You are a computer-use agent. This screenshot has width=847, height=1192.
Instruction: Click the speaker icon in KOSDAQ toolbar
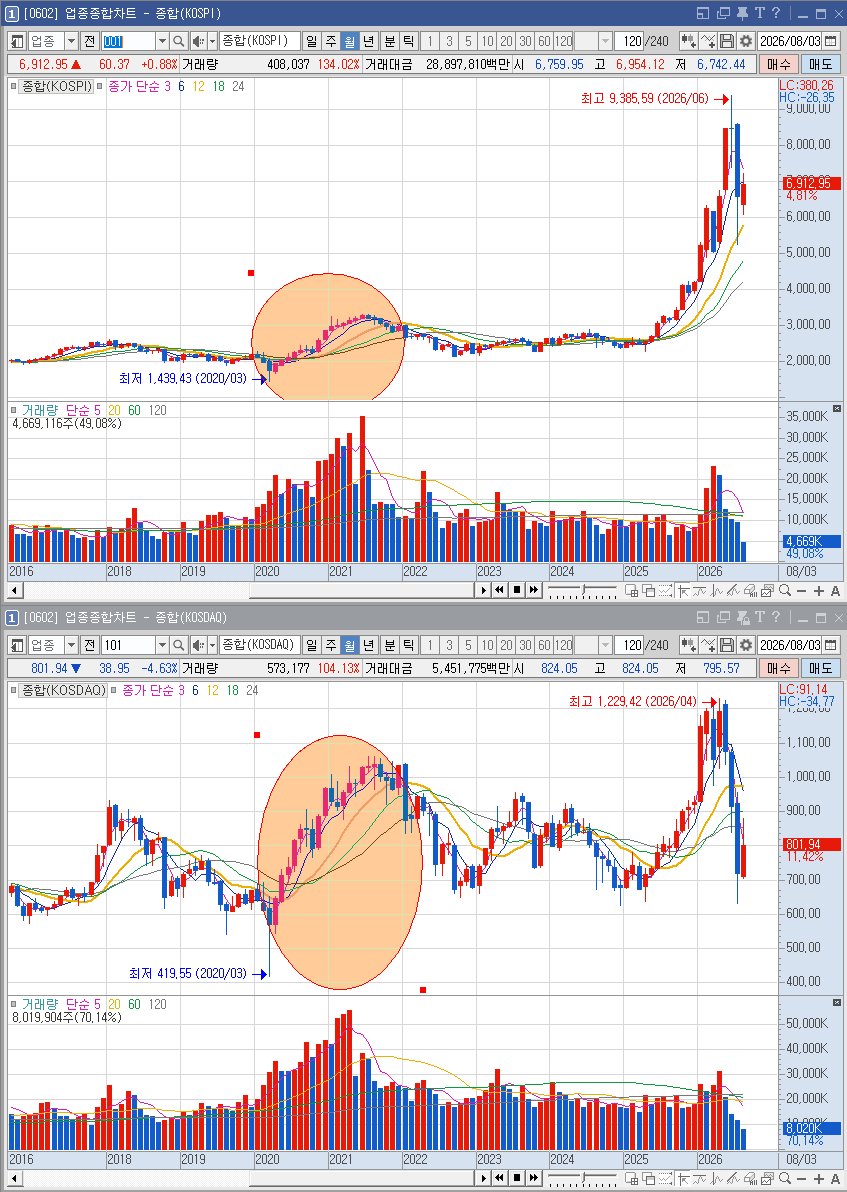[198, 645]
